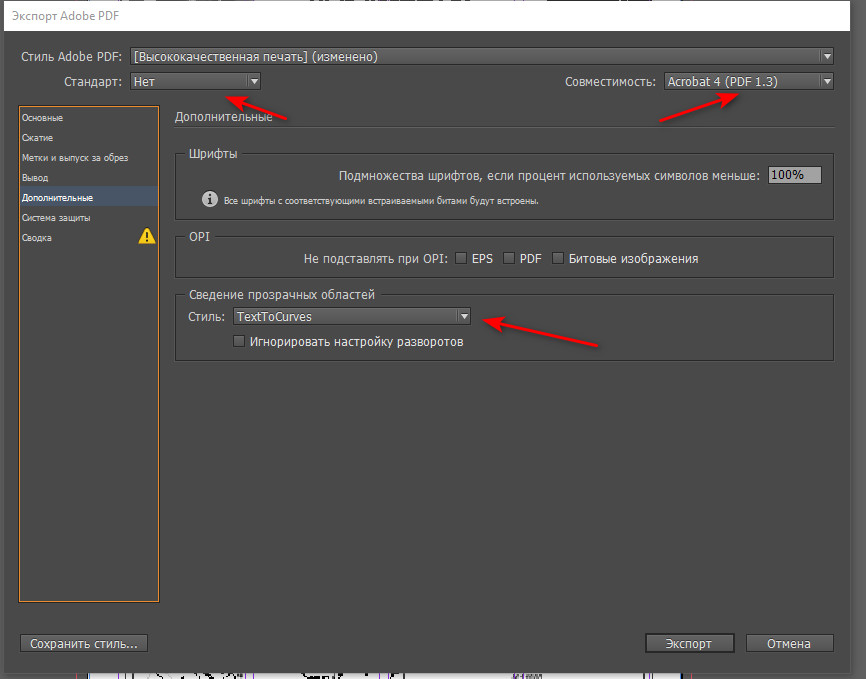The height and width of the screenshot is (679, 866).
Task: Cancel with the Отмена button
Action: click(789, 643)
